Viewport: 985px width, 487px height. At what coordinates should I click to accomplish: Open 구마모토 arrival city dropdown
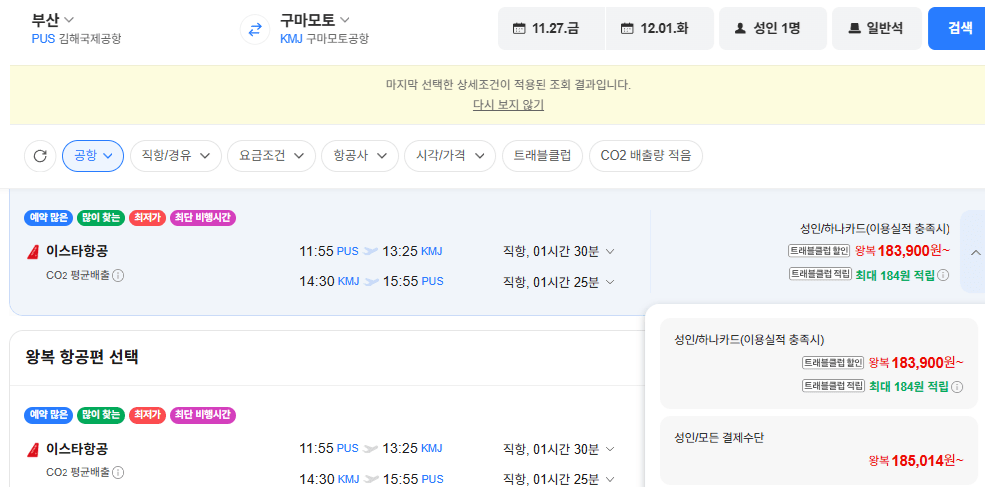point(315,19)
